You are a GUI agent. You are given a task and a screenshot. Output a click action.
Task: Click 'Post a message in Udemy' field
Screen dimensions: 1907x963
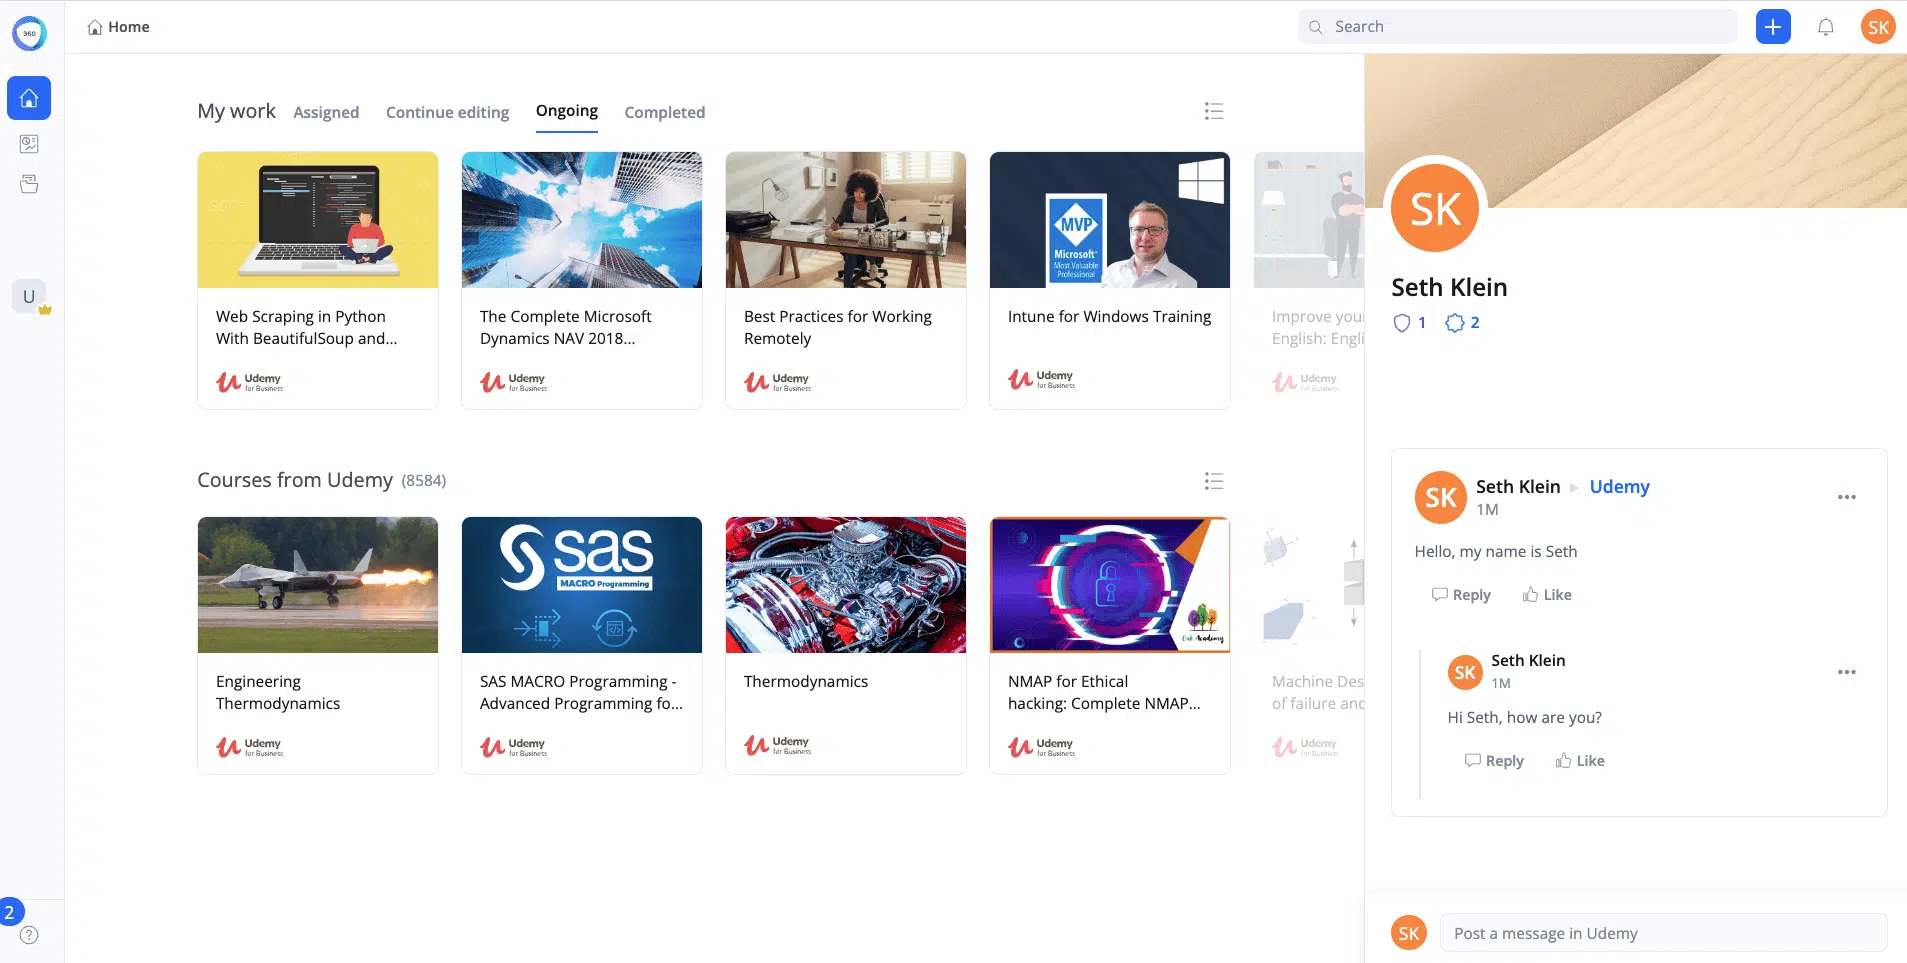click(x=1663, y=933)
